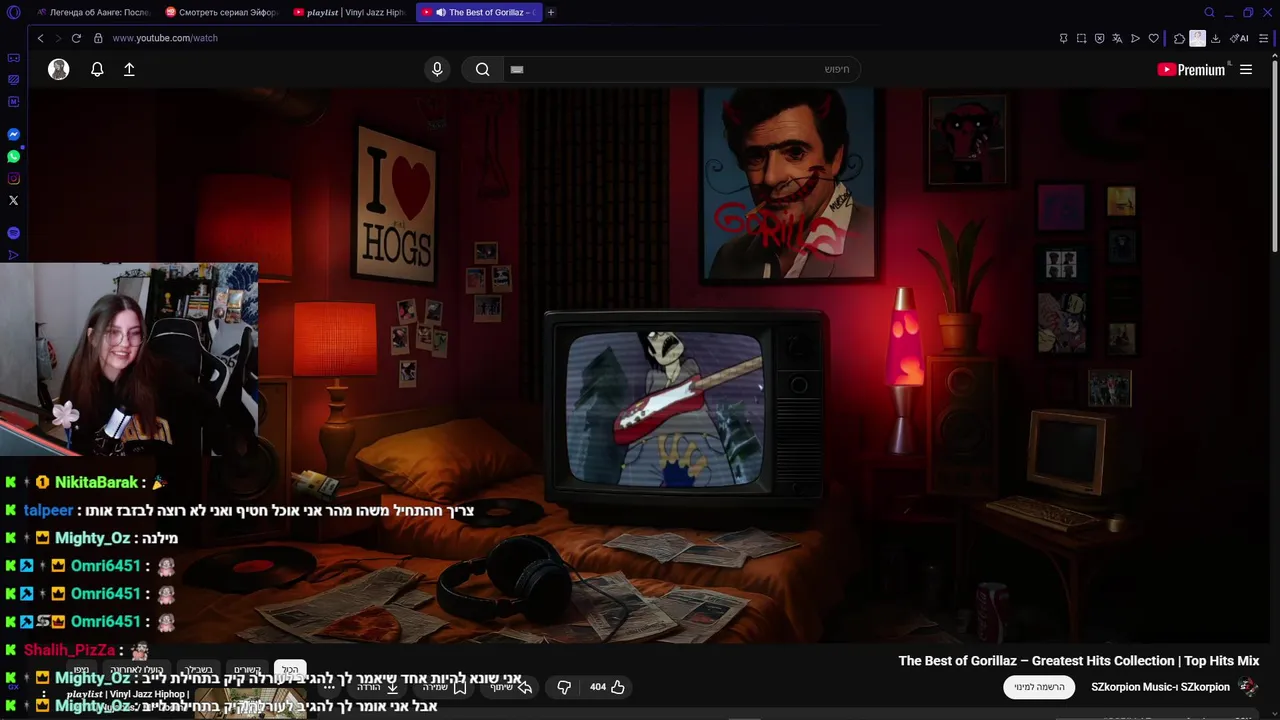
Task: Click the share arrow under the video
Action: (524, 687)
